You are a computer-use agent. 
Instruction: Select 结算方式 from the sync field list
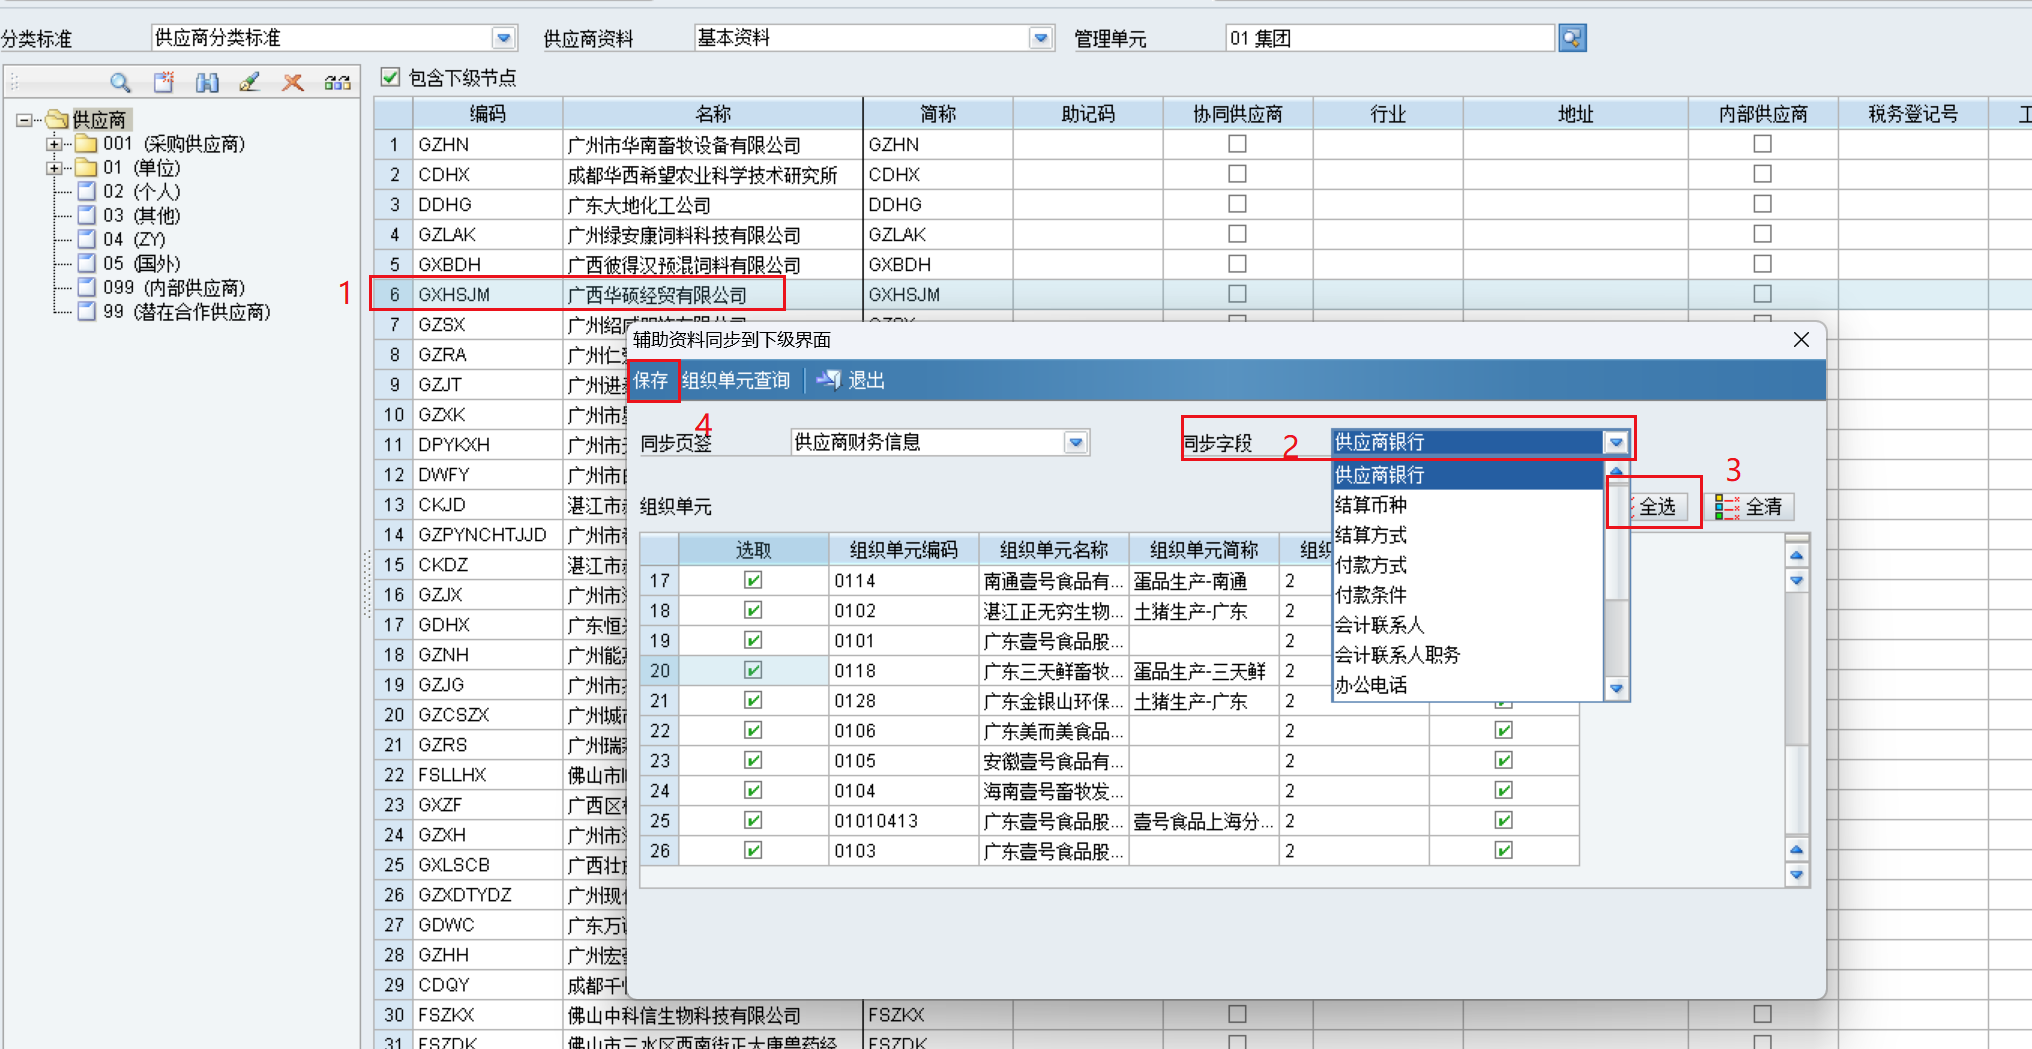pyautogui.click(x=1371, y=535)
